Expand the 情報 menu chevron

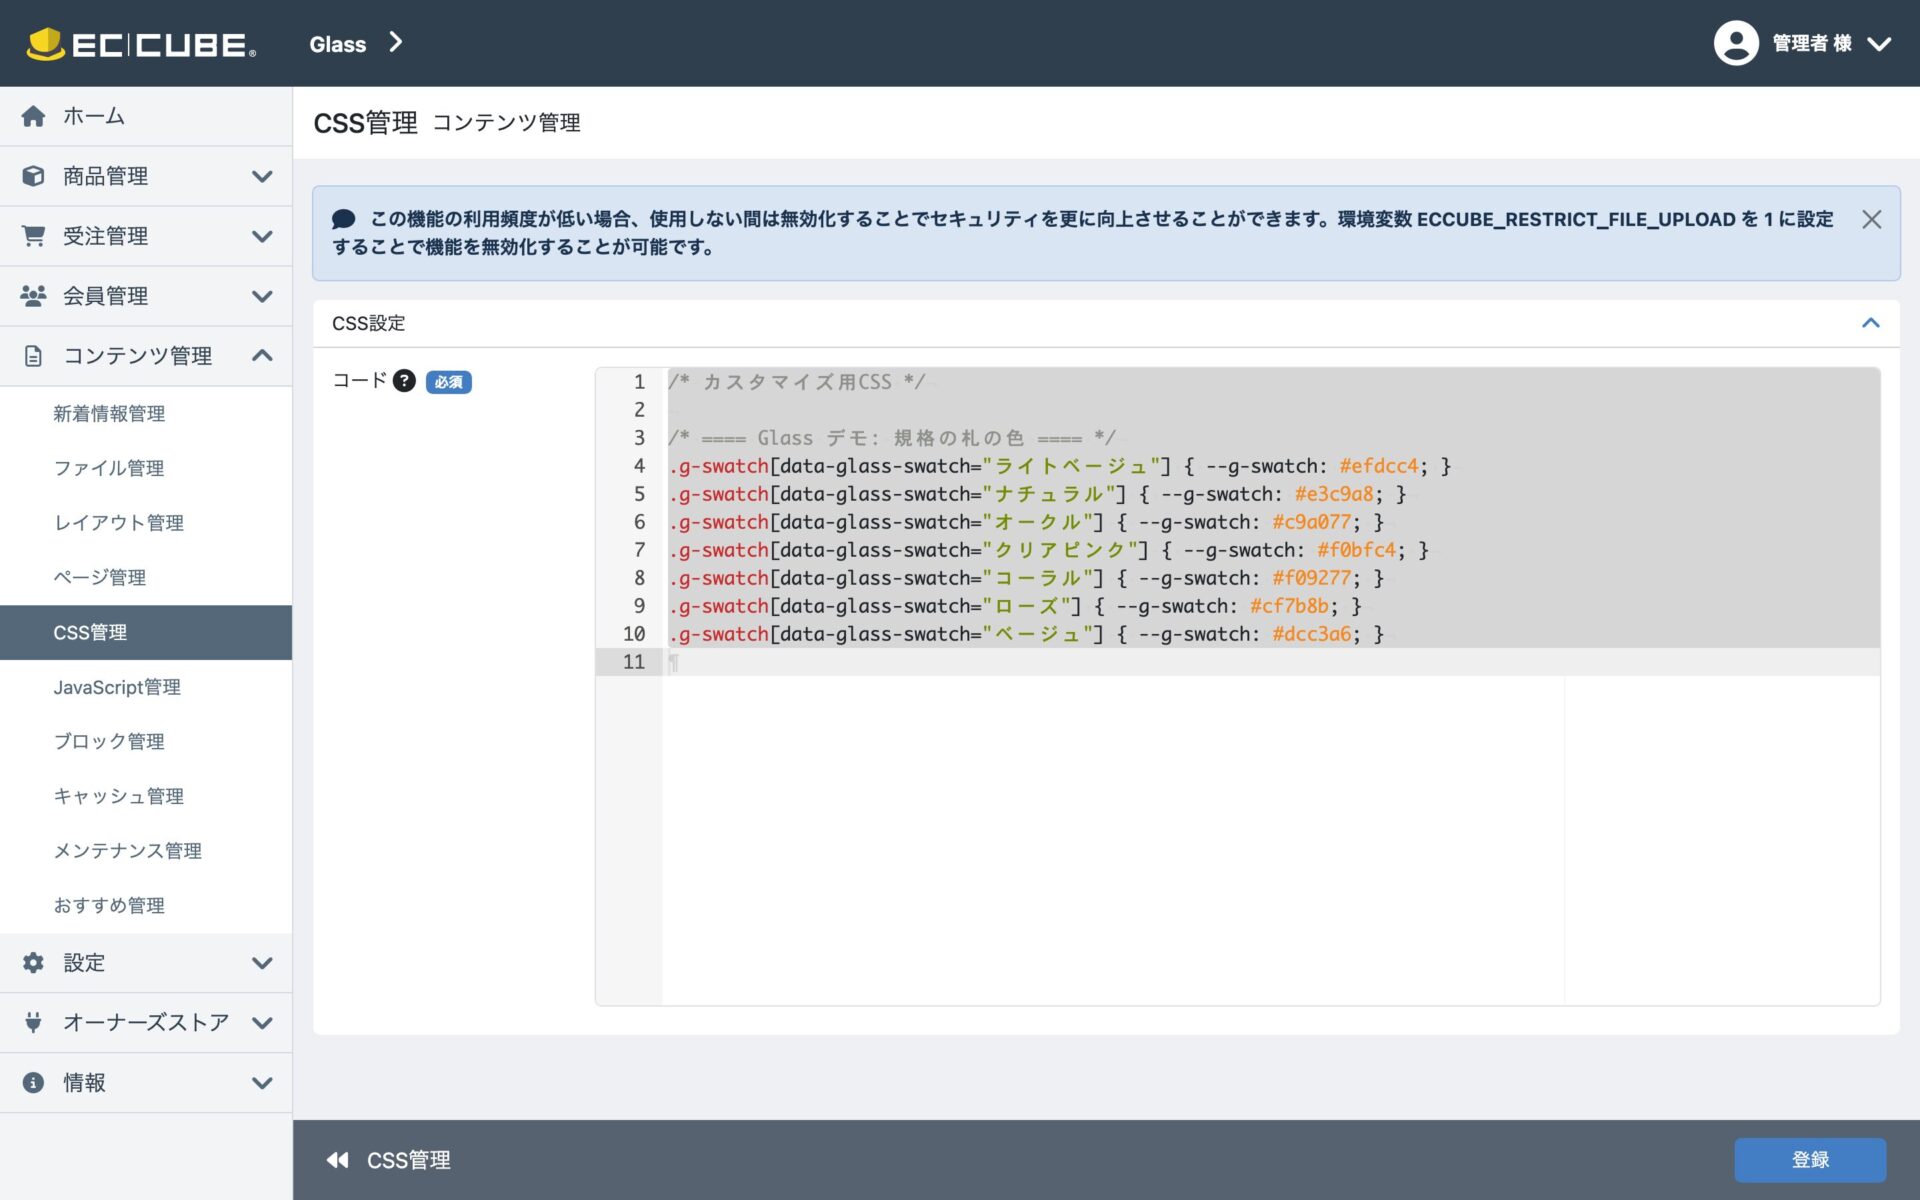click(262, 1082)
